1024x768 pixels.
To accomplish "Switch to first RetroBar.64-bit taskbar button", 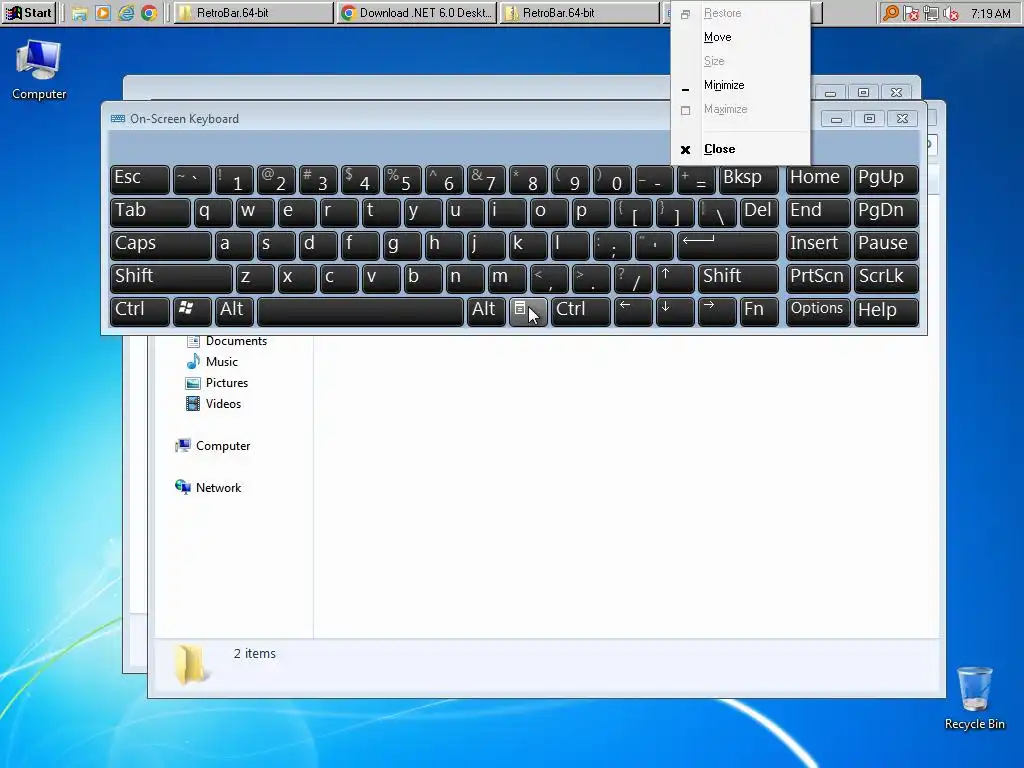I will click(254, 13).
